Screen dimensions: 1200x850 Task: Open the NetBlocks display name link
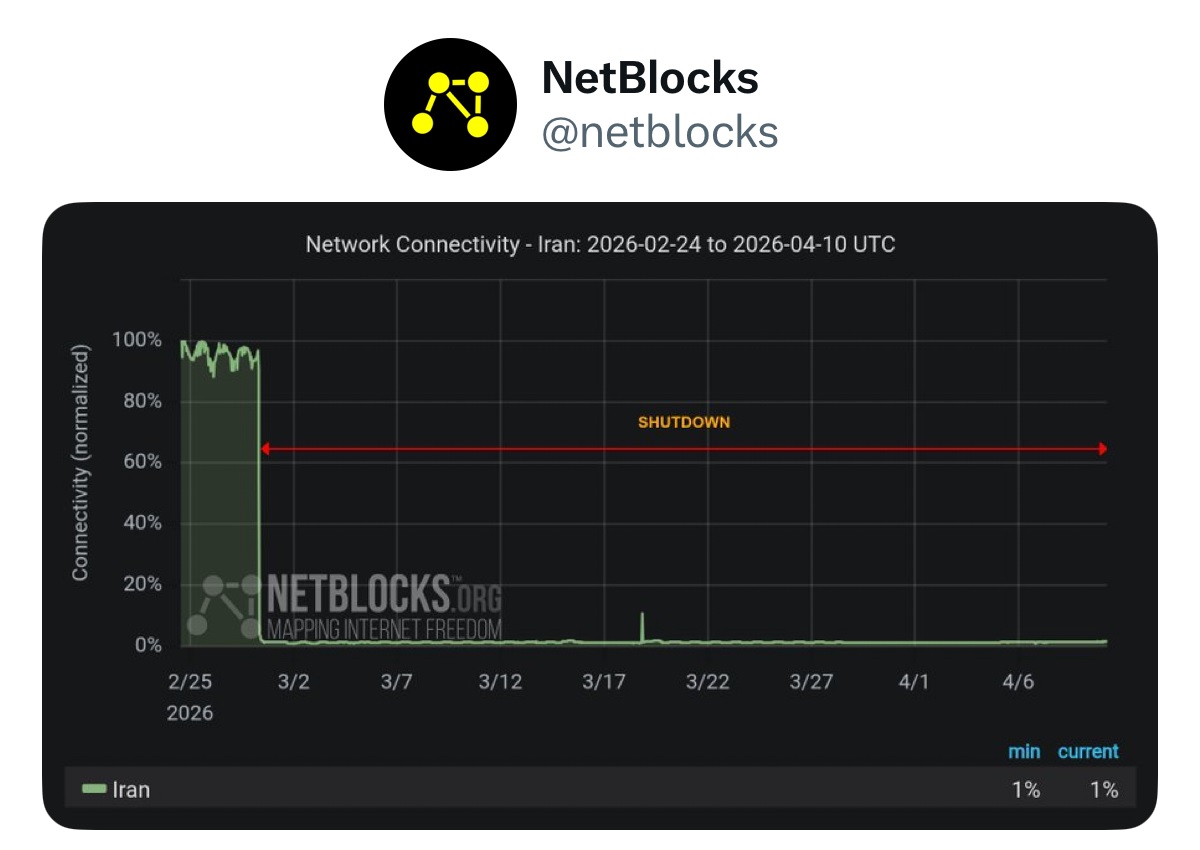tap(650, 78)
